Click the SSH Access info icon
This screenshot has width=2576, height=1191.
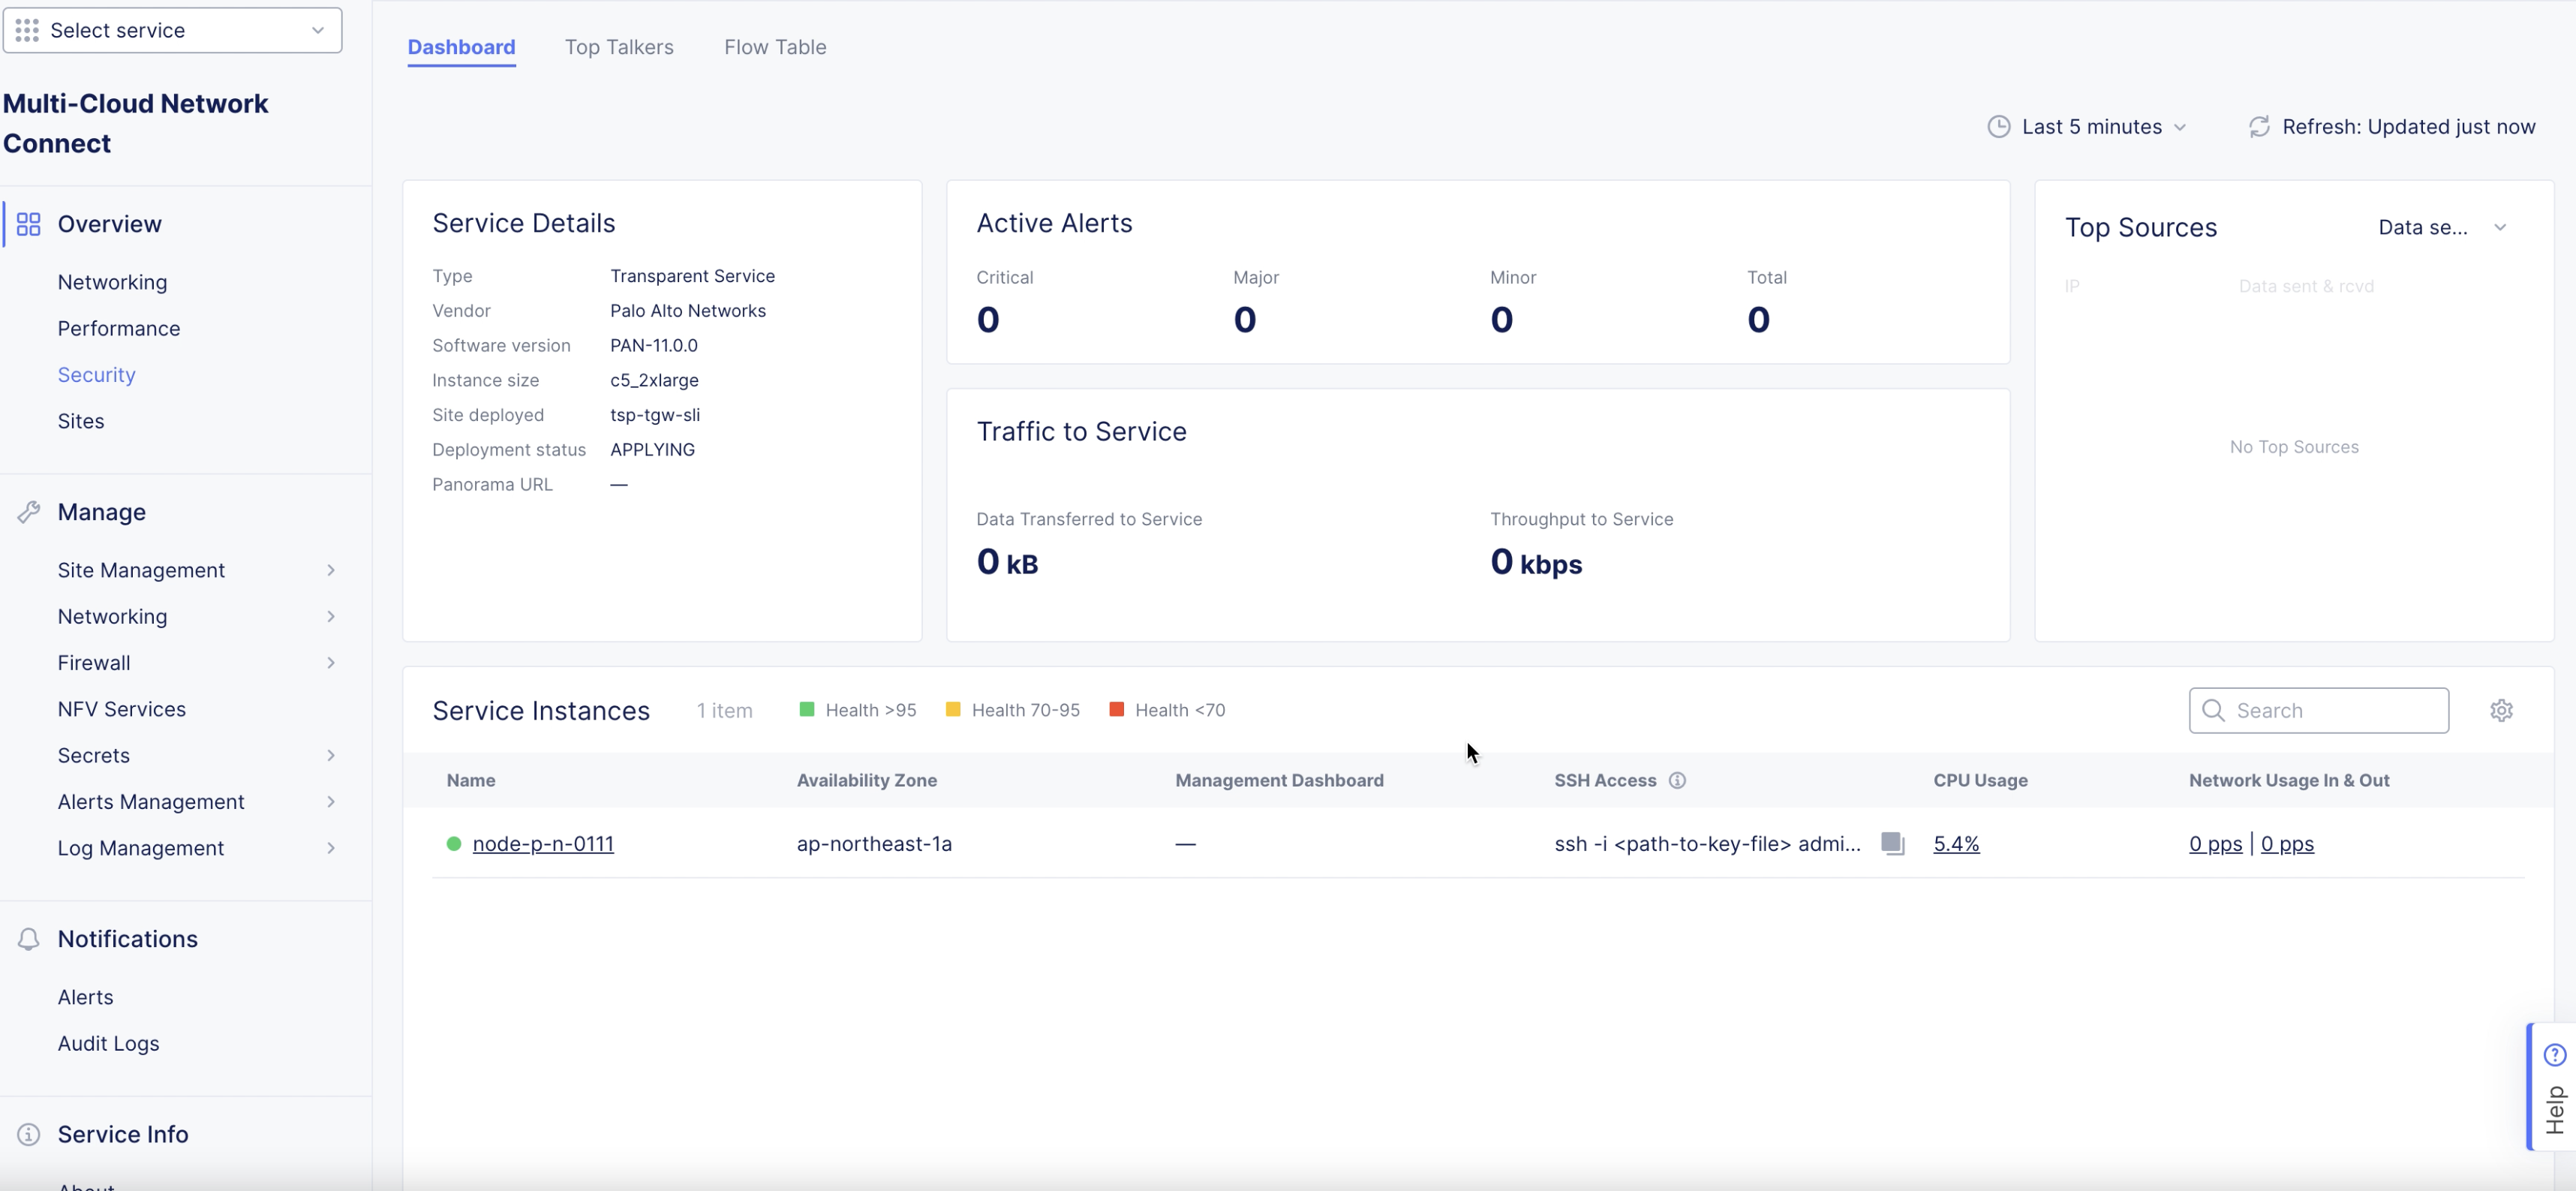pyautogui.click(x=1677, y=780)
